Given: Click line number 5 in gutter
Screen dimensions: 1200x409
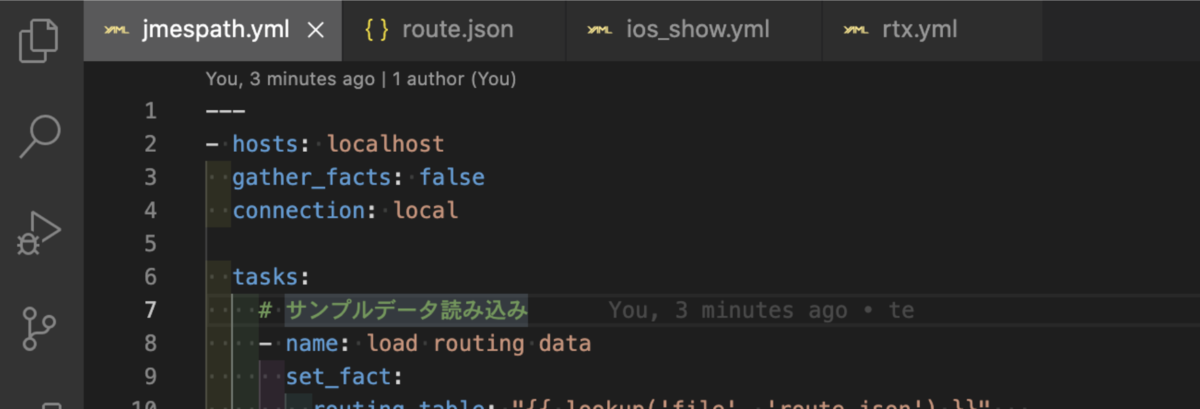Looking at the screenshot, I should pyautogui.click(x=150, y=243).
